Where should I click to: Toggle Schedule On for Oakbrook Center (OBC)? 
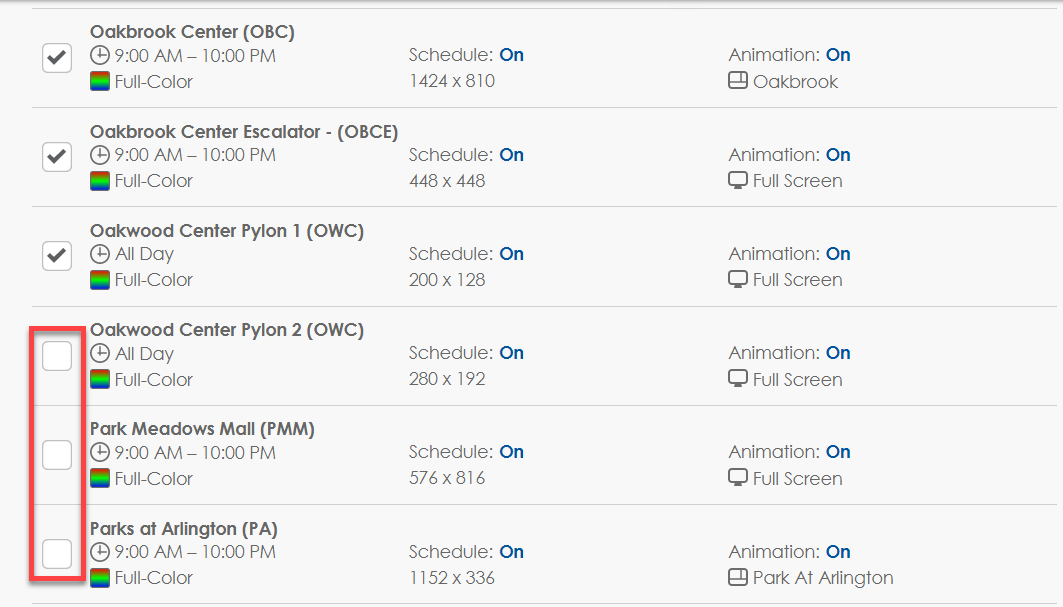click(x=511, y=55)
